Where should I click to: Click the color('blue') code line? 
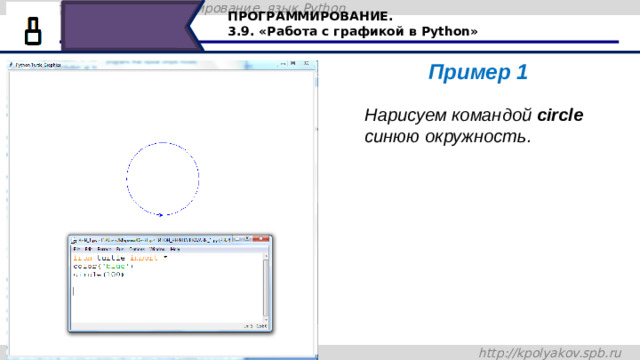coord(104,267)
